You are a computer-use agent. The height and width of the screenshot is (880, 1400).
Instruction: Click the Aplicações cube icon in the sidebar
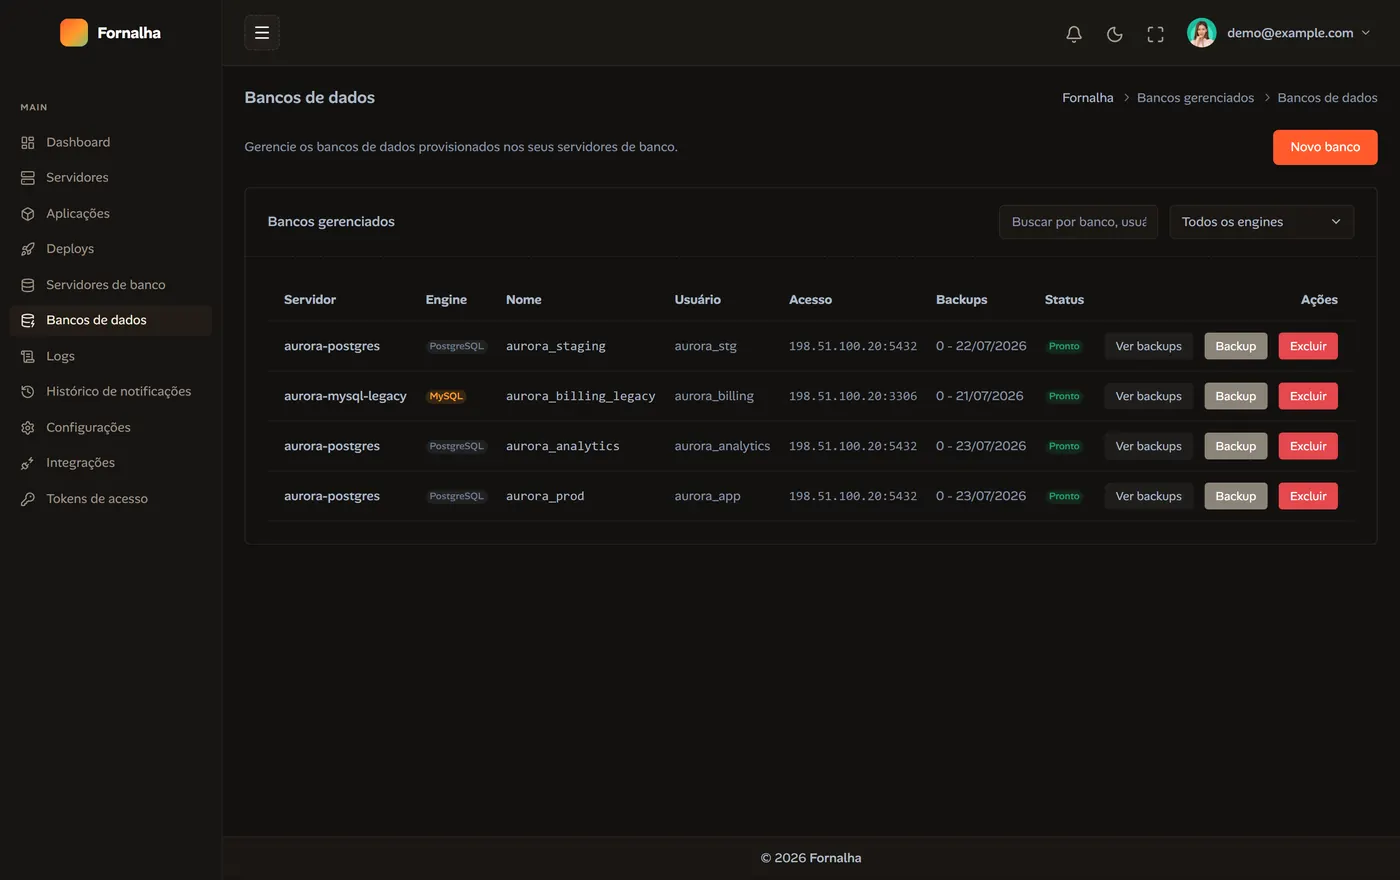[x=28, y=214]
